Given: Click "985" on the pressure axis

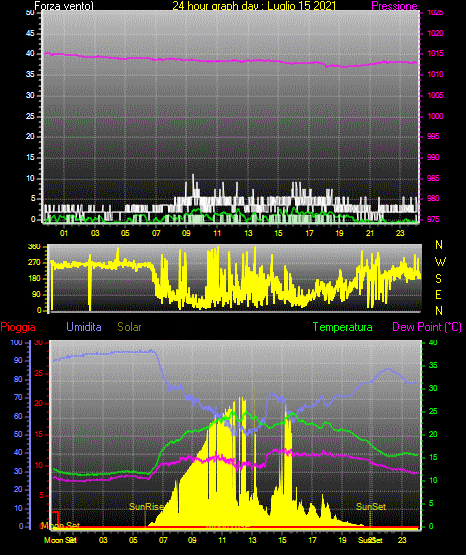Looking at the screenshot, I should (433, 178).
